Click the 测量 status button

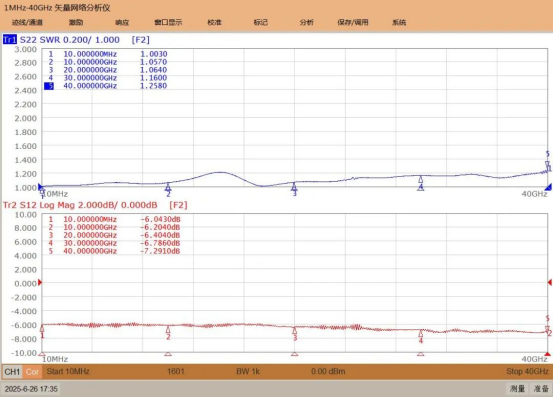point(517,388)
